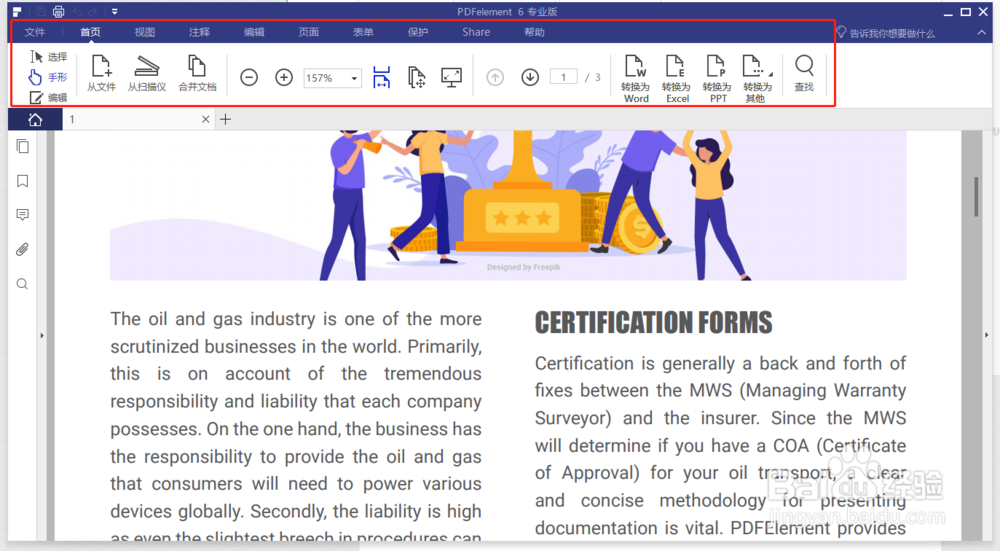This screenshot has width=1000, height=551.
Task: Open the 帮助 tab
Action: pos(534,32)
